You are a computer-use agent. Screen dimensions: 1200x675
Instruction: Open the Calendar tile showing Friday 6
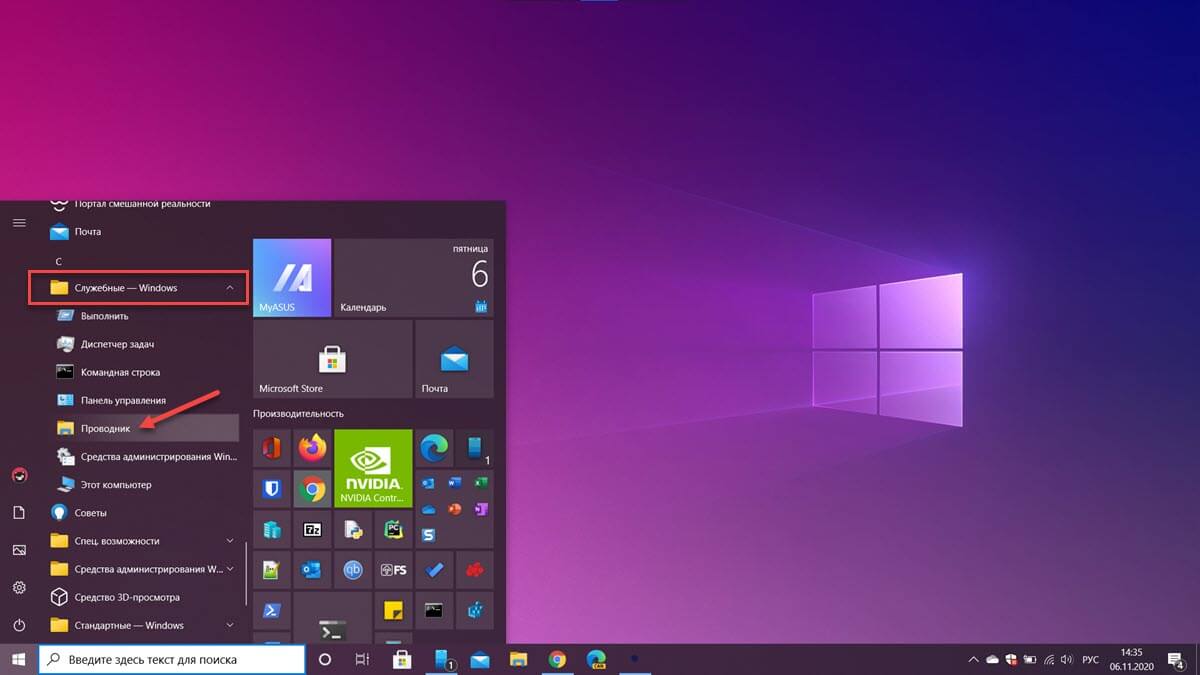coord(414,278)
